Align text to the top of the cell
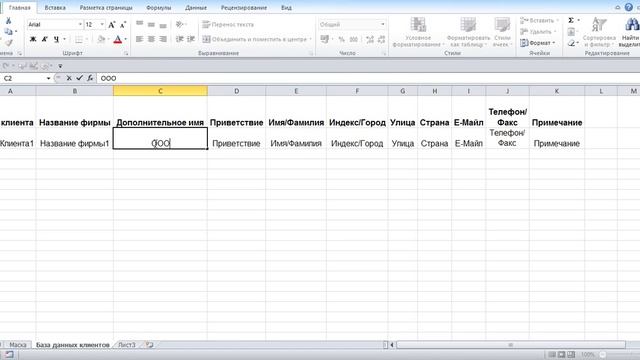Screen dimensions: 640x360 coord(140,24)
